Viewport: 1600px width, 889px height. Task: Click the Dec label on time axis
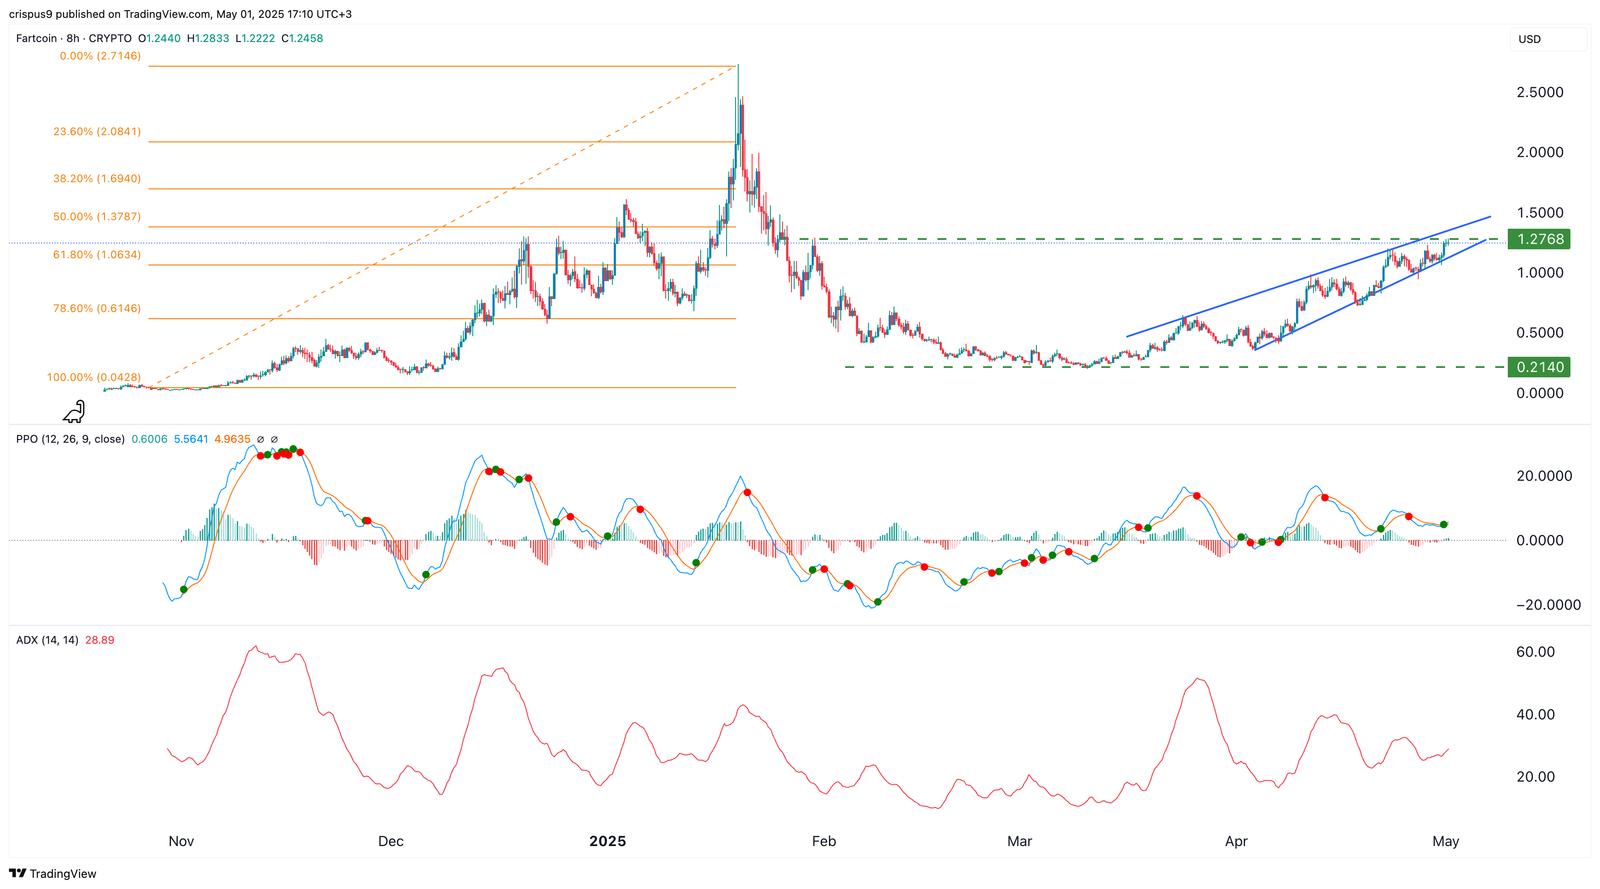(x=391, y=841)
